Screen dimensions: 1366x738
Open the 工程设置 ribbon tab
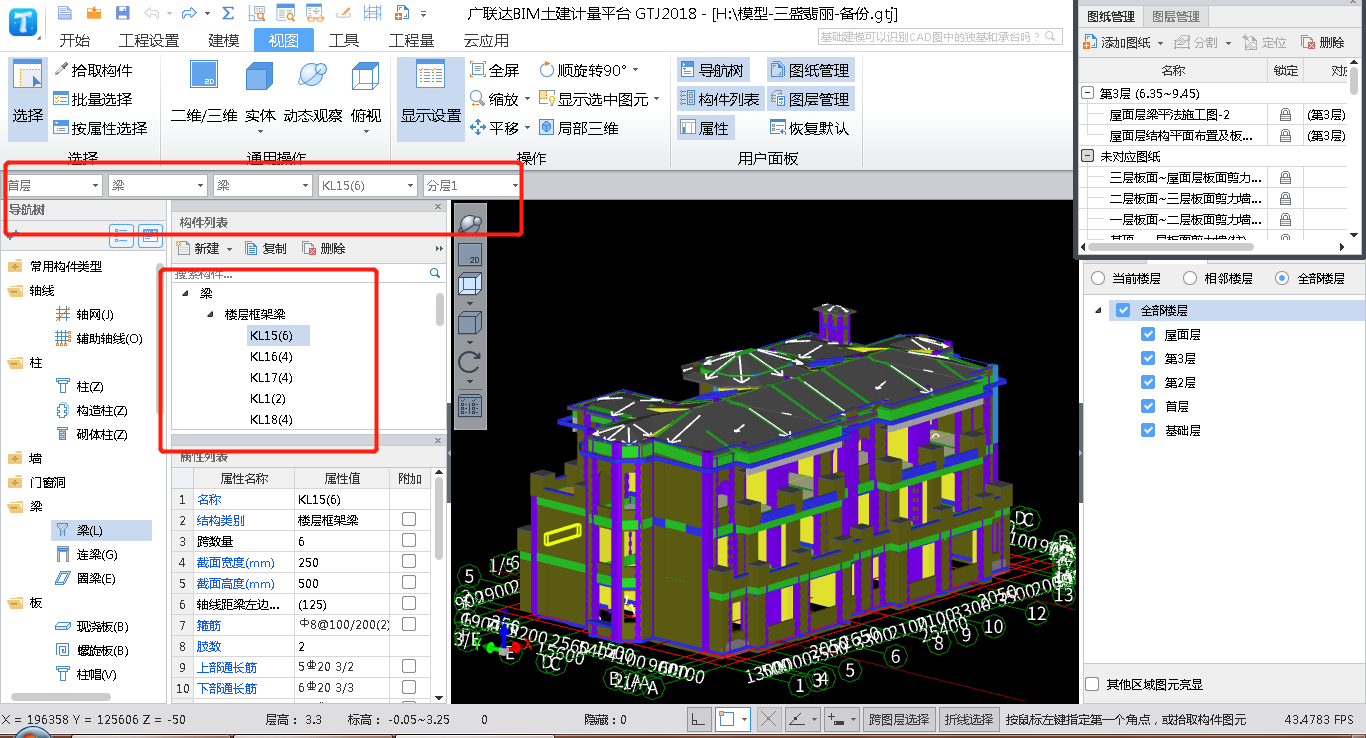click(149, 41)
